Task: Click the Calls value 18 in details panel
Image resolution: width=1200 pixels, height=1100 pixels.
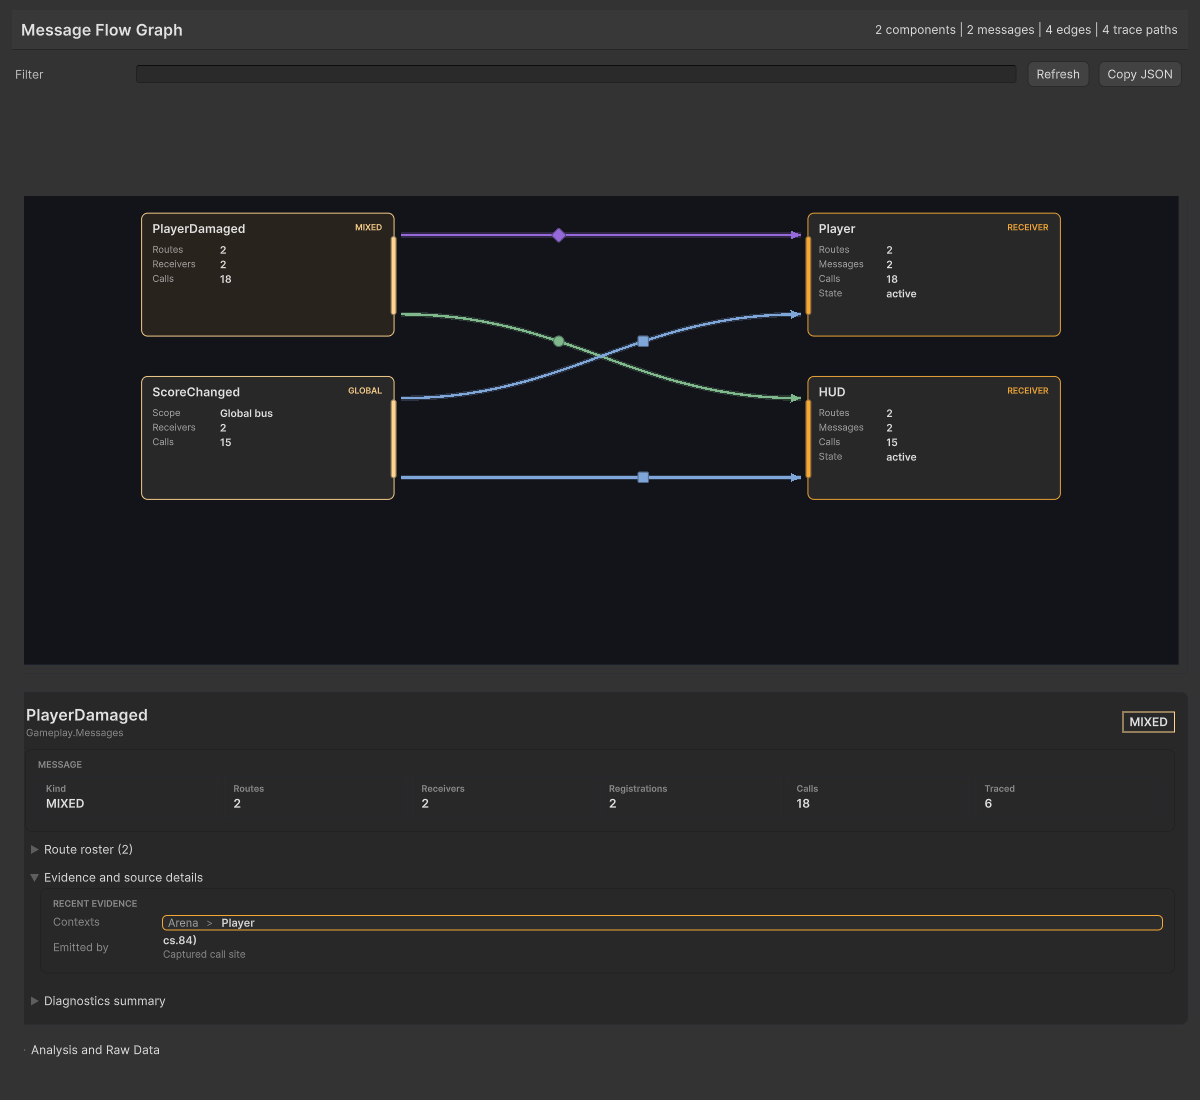Action: point(803,804)
